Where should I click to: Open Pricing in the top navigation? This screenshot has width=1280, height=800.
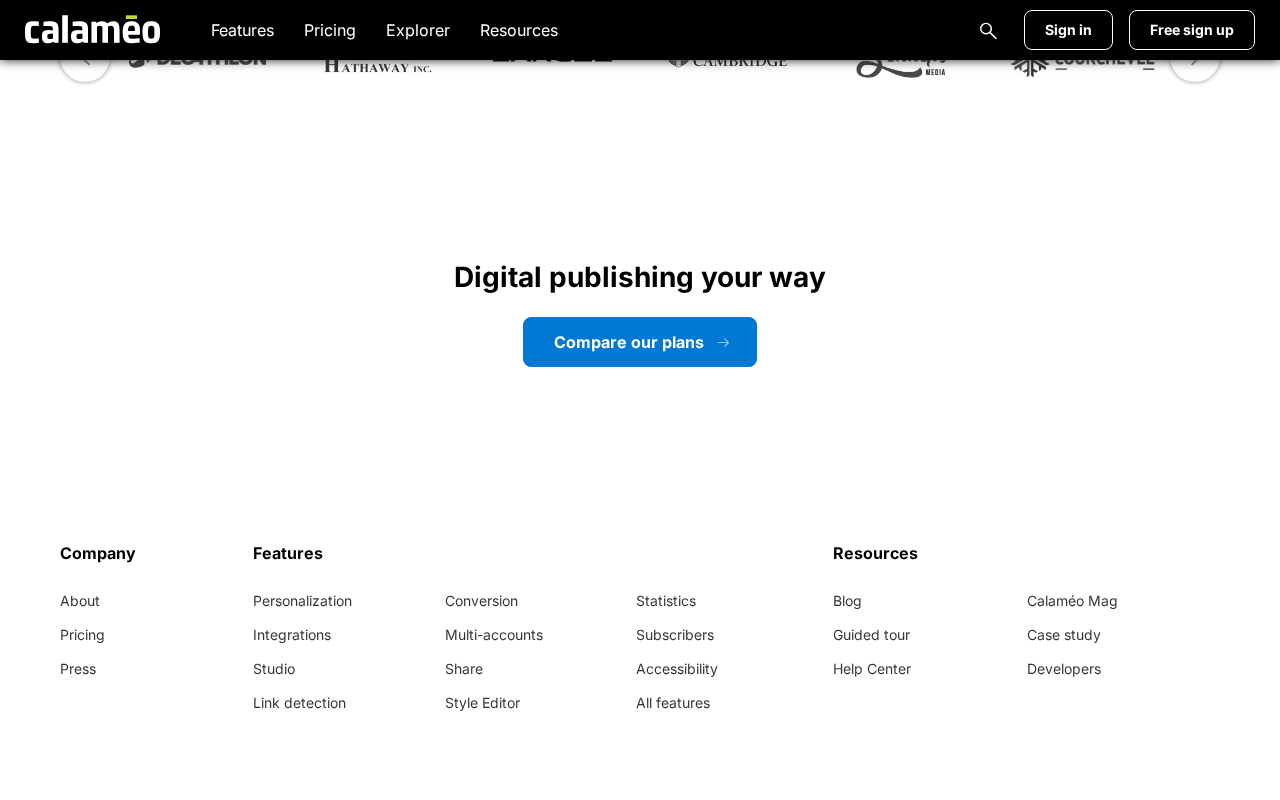click(x=330, y=30)
